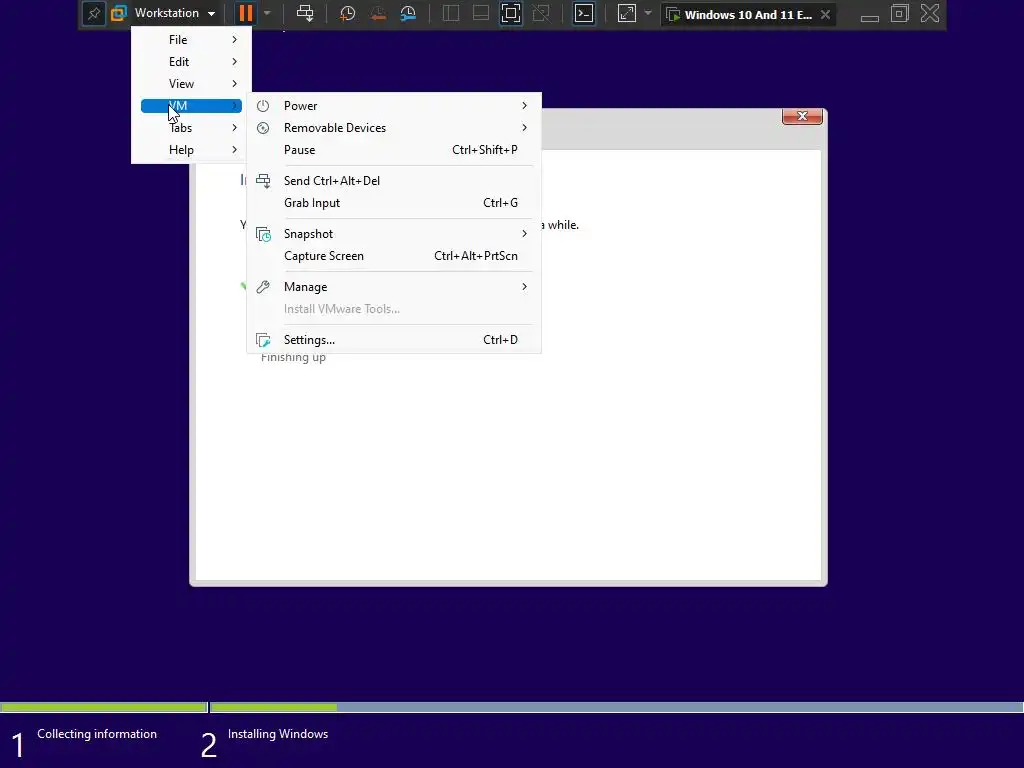Open the Help submenu

(x=191, y=150)
